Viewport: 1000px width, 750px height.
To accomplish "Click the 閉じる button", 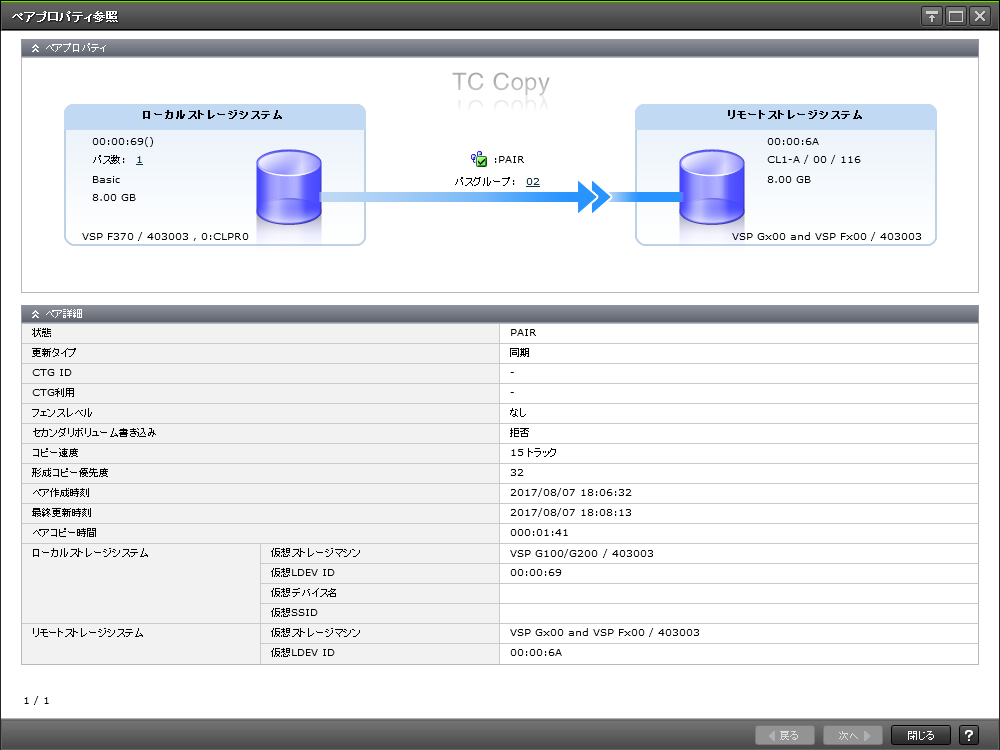I will 920,735.
